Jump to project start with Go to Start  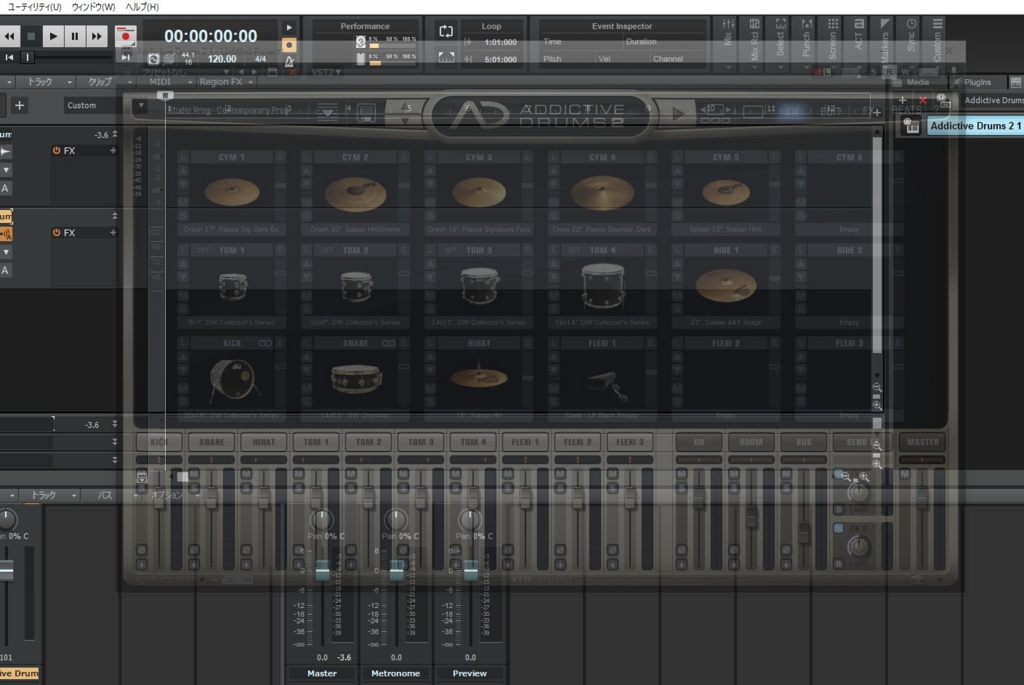[9, 57]
